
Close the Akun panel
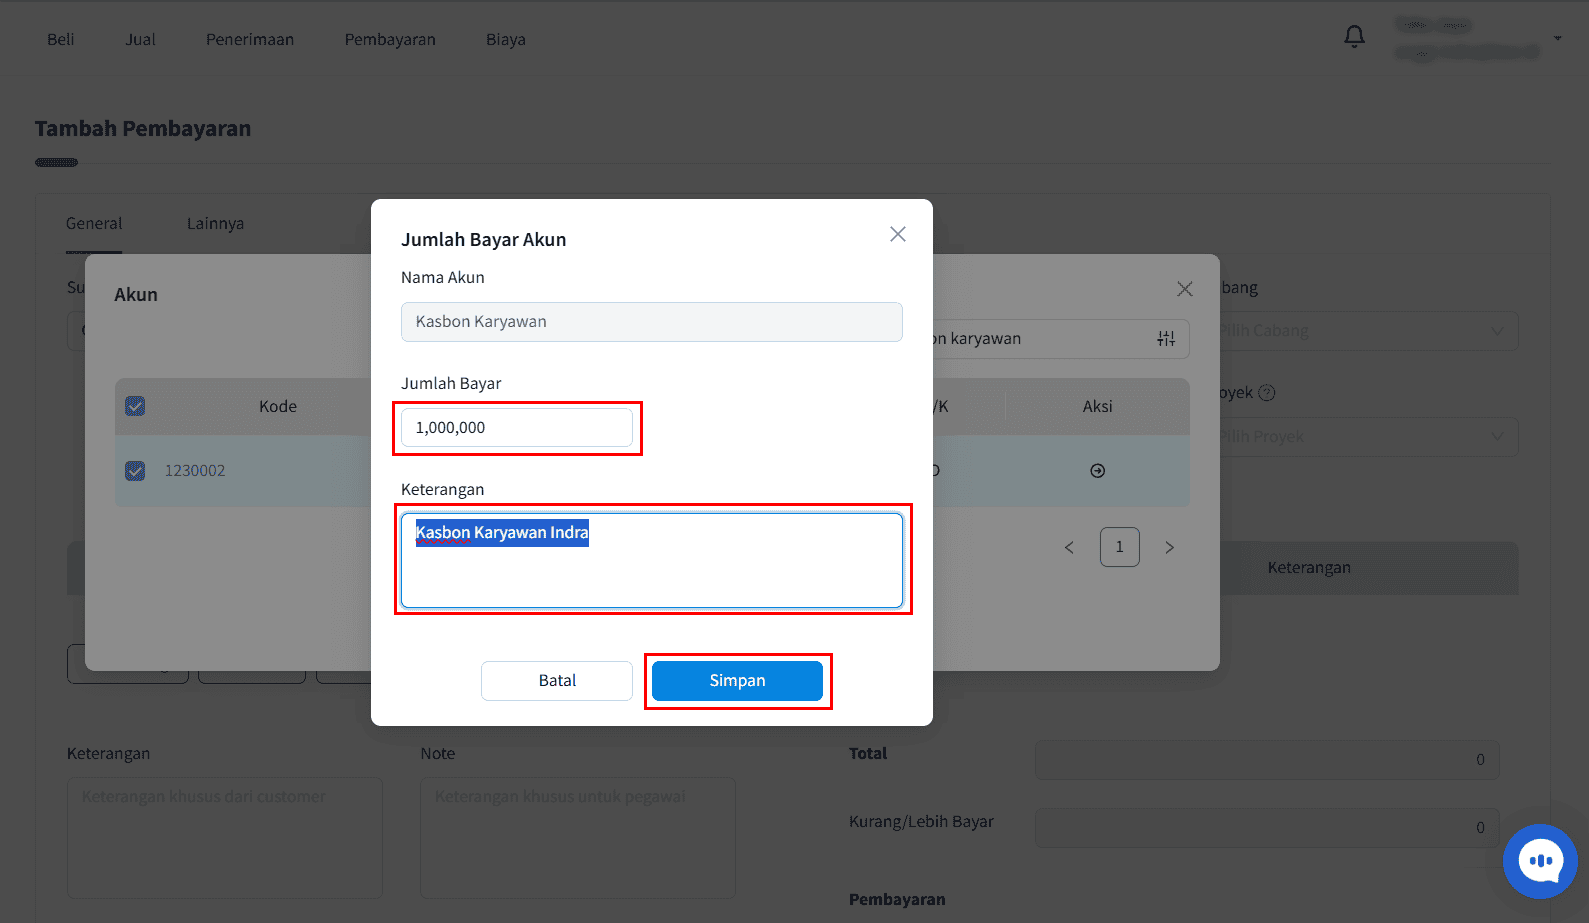click(1185, 289)
